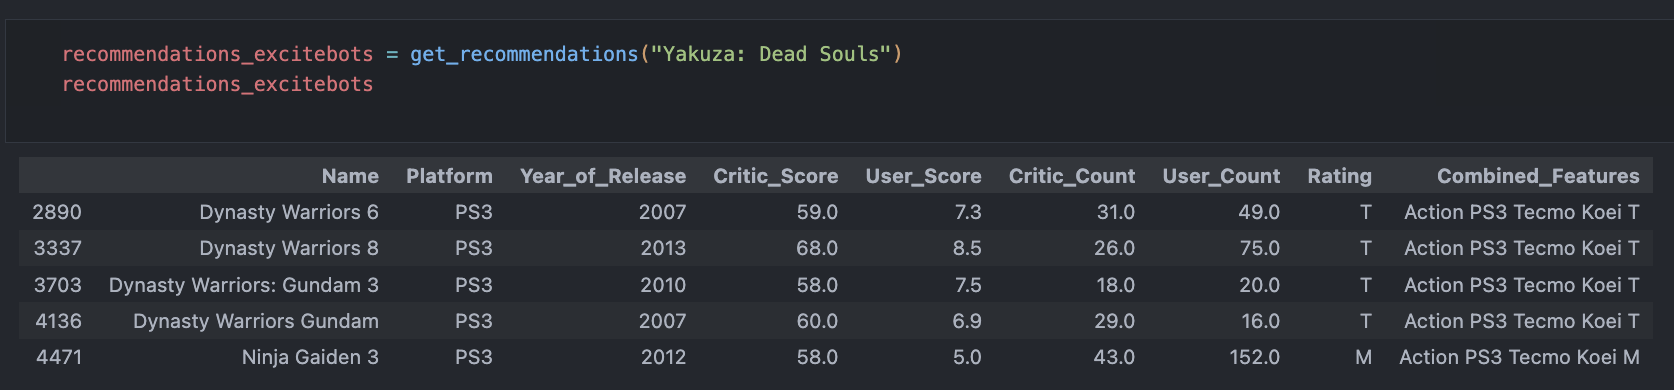This screenshot has height=390, width=1674.
Task: Click the Dynasty Warriors 6 name cell
Action: (289, 212)
